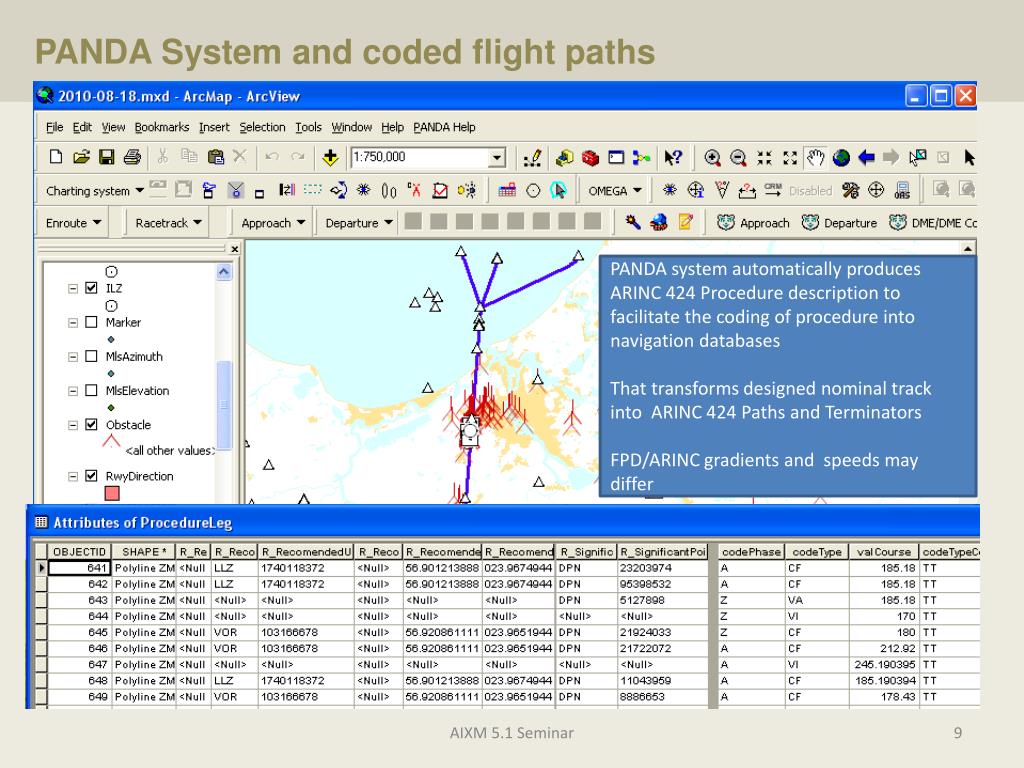
Task: Click the valCourse column header
Action: 884,552
